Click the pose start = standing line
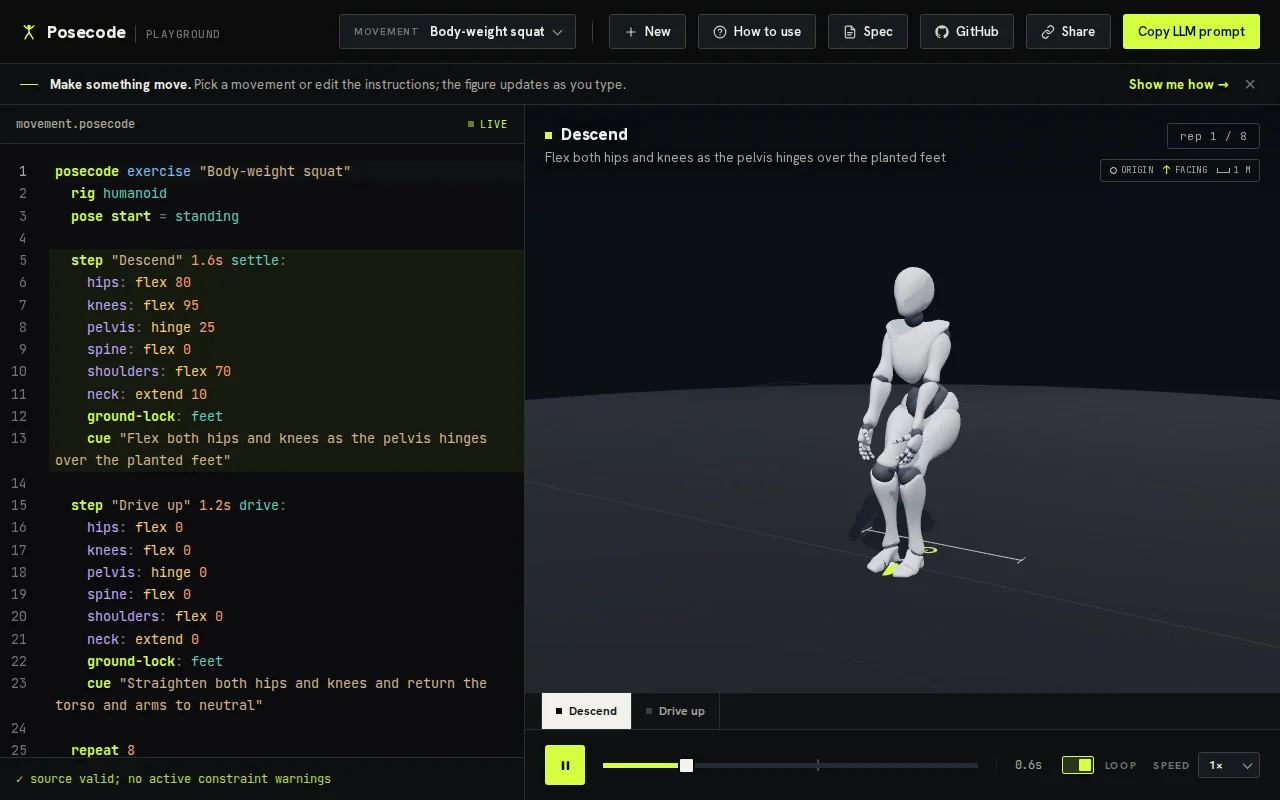 pos(155,216)
